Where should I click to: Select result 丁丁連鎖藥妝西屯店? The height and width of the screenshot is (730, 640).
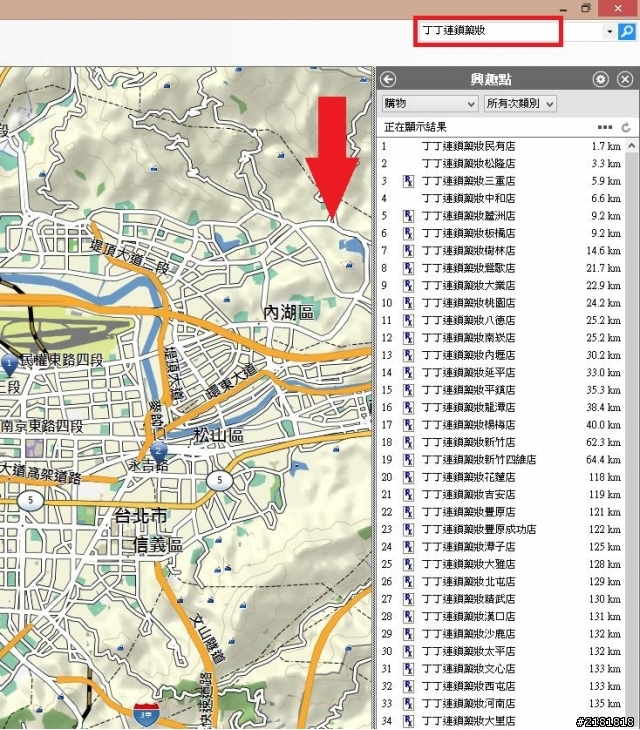tap(500, 686)
